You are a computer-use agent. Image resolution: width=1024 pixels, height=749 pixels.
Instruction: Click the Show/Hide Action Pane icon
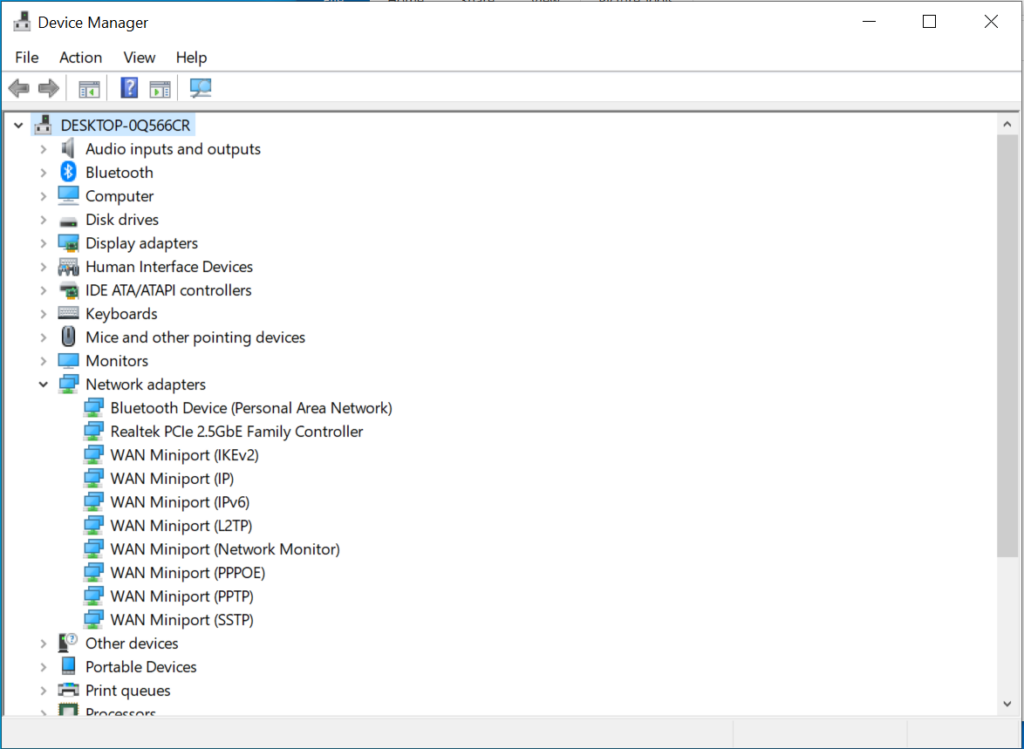click(160, 88)
